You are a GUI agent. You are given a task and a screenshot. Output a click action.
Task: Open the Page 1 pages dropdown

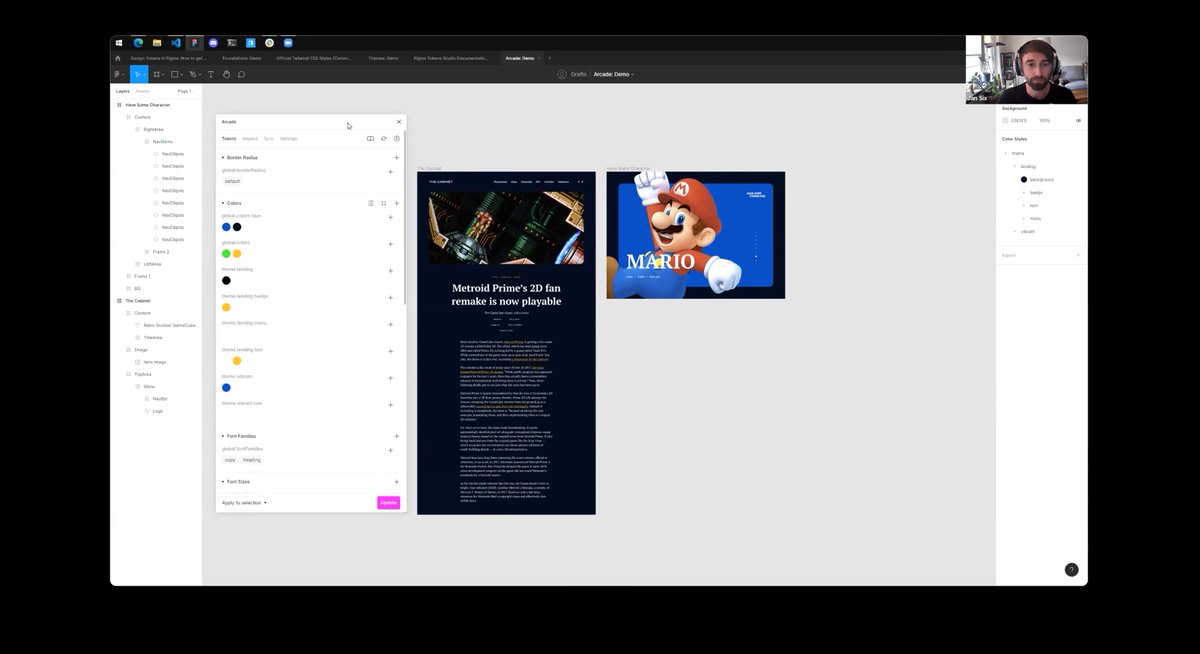[x=185, y=91]
